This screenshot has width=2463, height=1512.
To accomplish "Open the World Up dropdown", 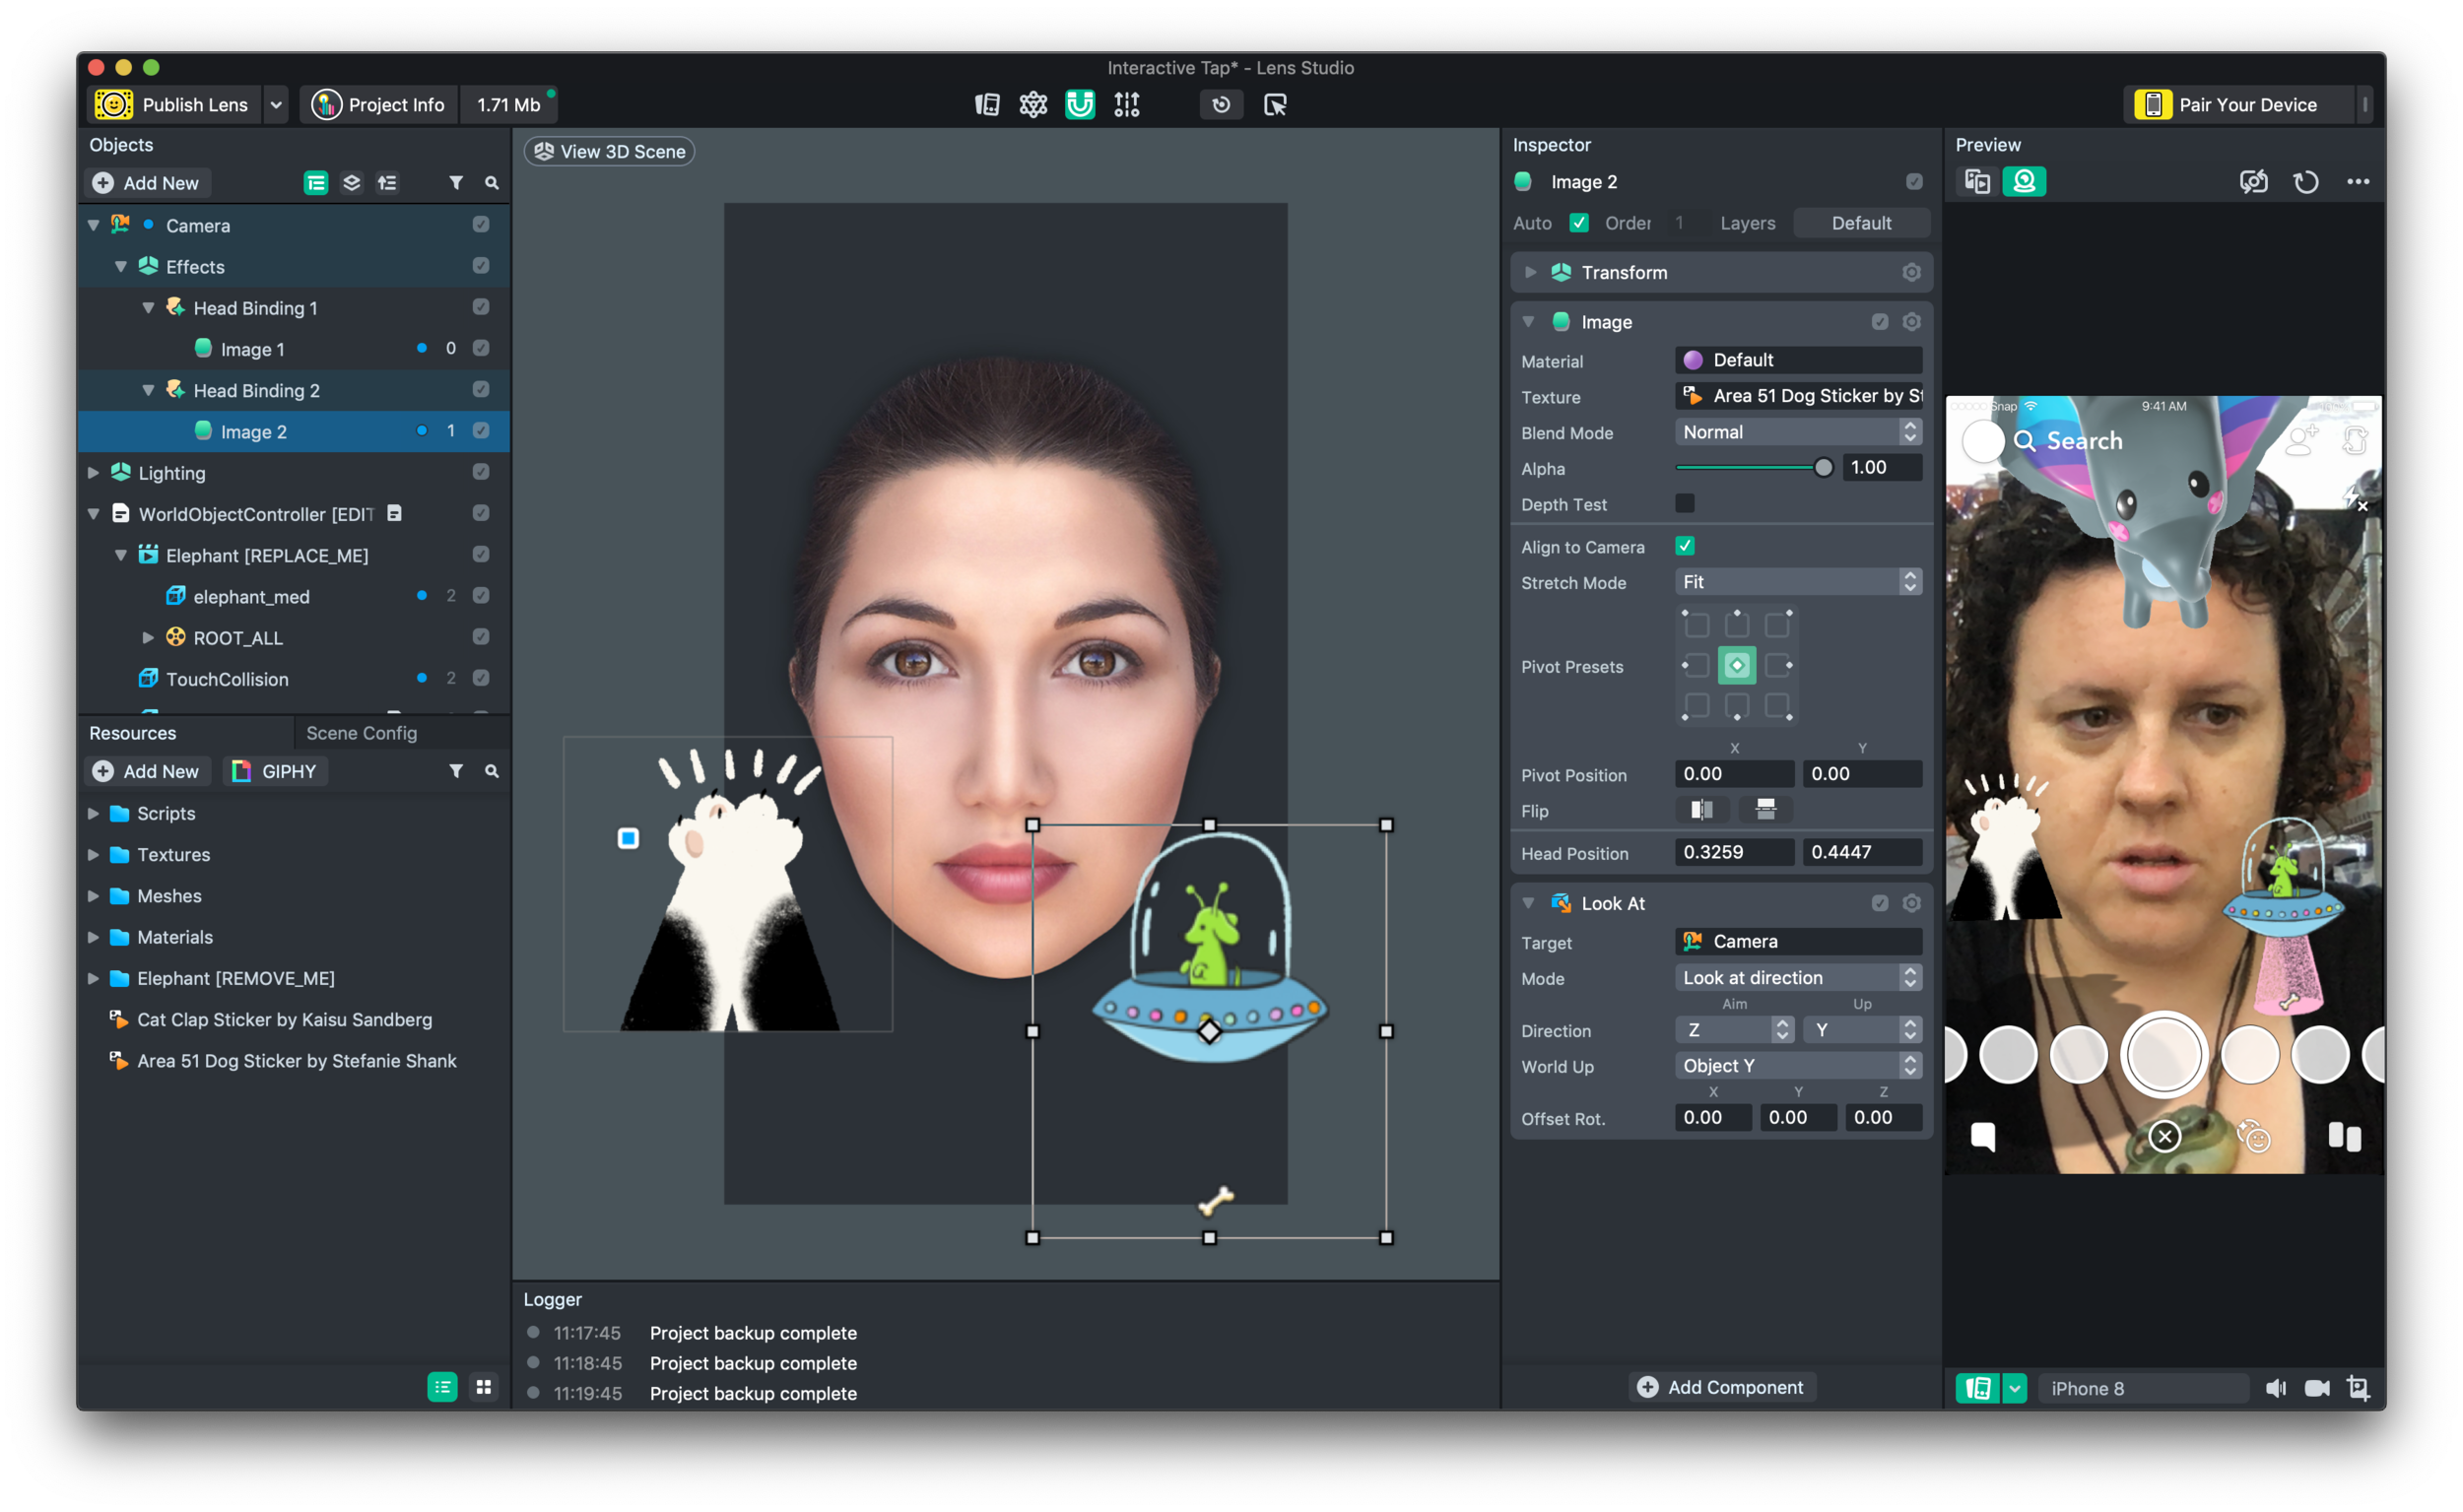I will (x=1798, y=1066).
